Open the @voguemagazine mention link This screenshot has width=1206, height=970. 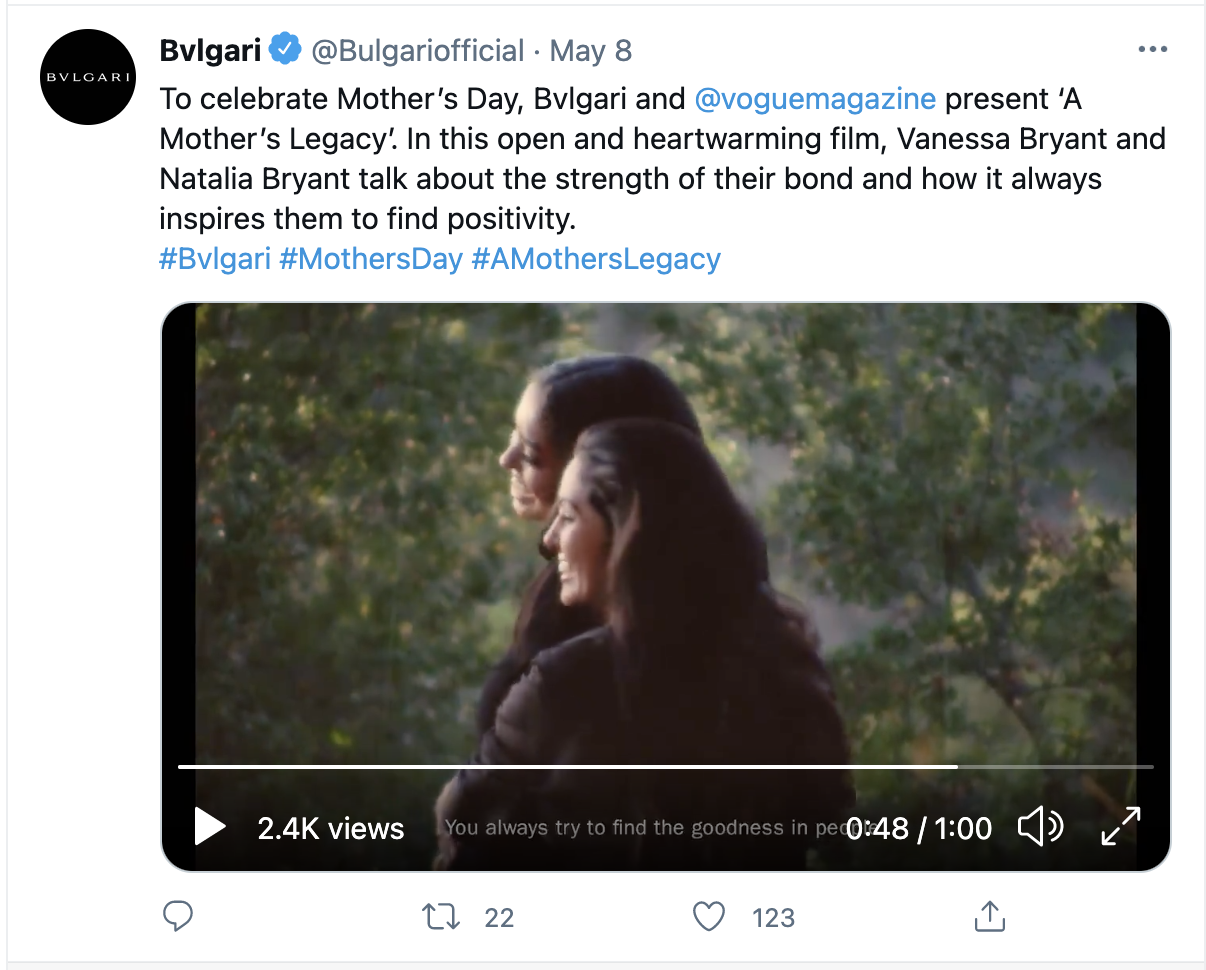[815, 99]
